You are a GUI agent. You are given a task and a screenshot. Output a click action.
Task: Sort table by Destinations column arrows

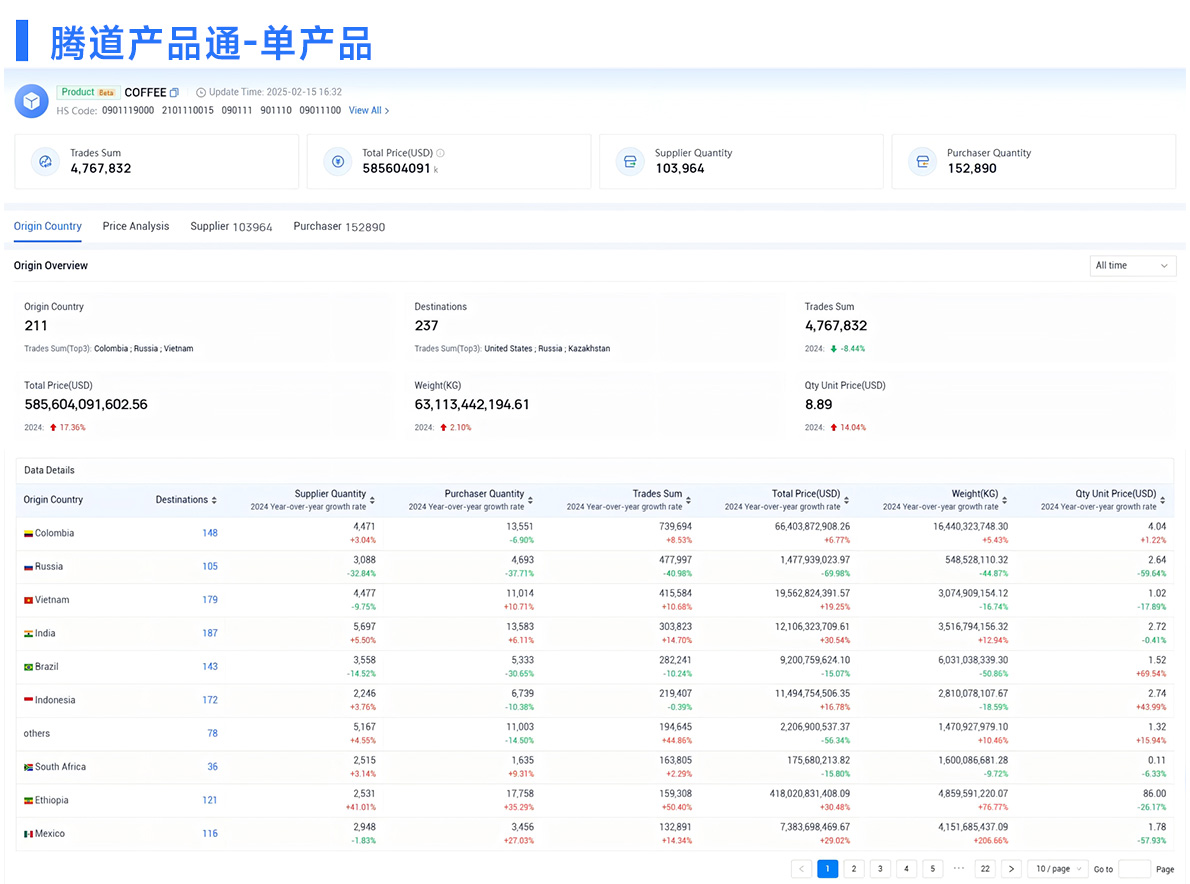pyautogui.click(x=214, y=500)
